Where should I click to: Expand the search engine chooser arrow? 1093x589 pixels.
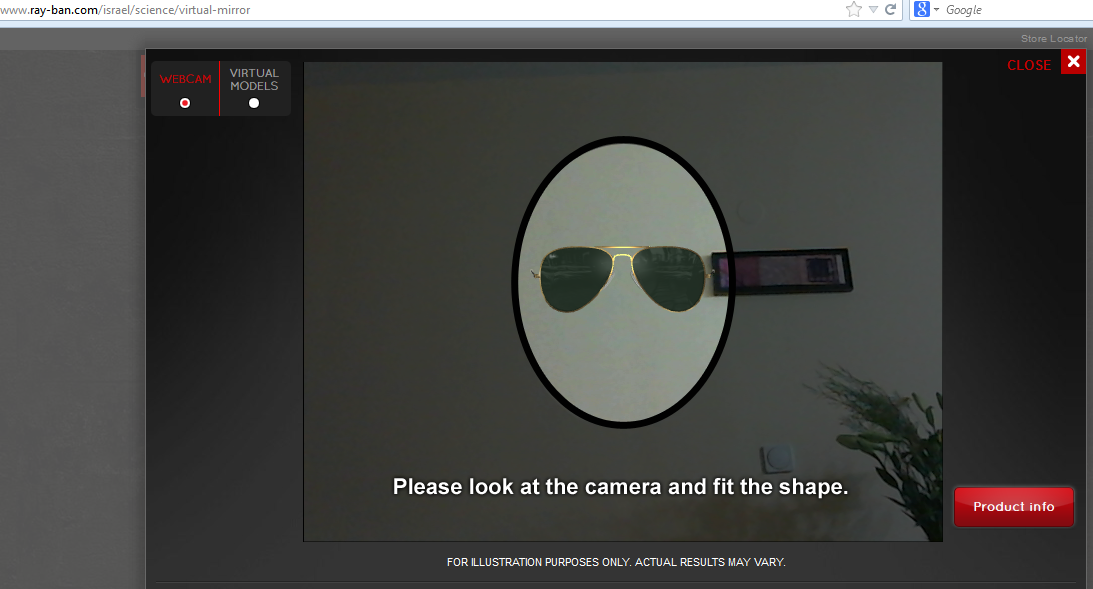937,10
